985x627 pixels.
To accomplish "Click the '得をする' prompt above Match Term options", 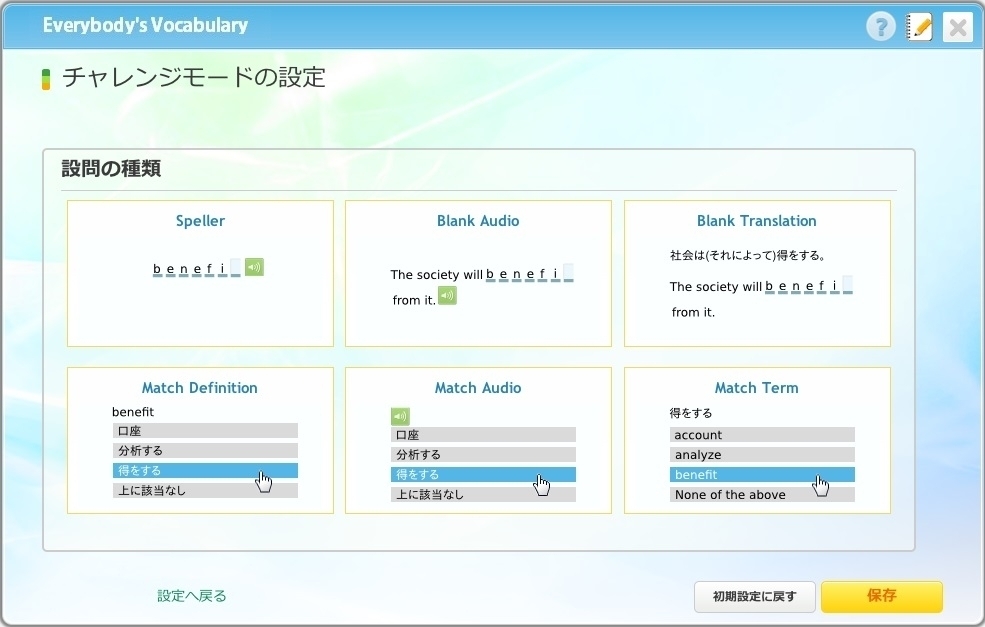I will tap(690, 413).
